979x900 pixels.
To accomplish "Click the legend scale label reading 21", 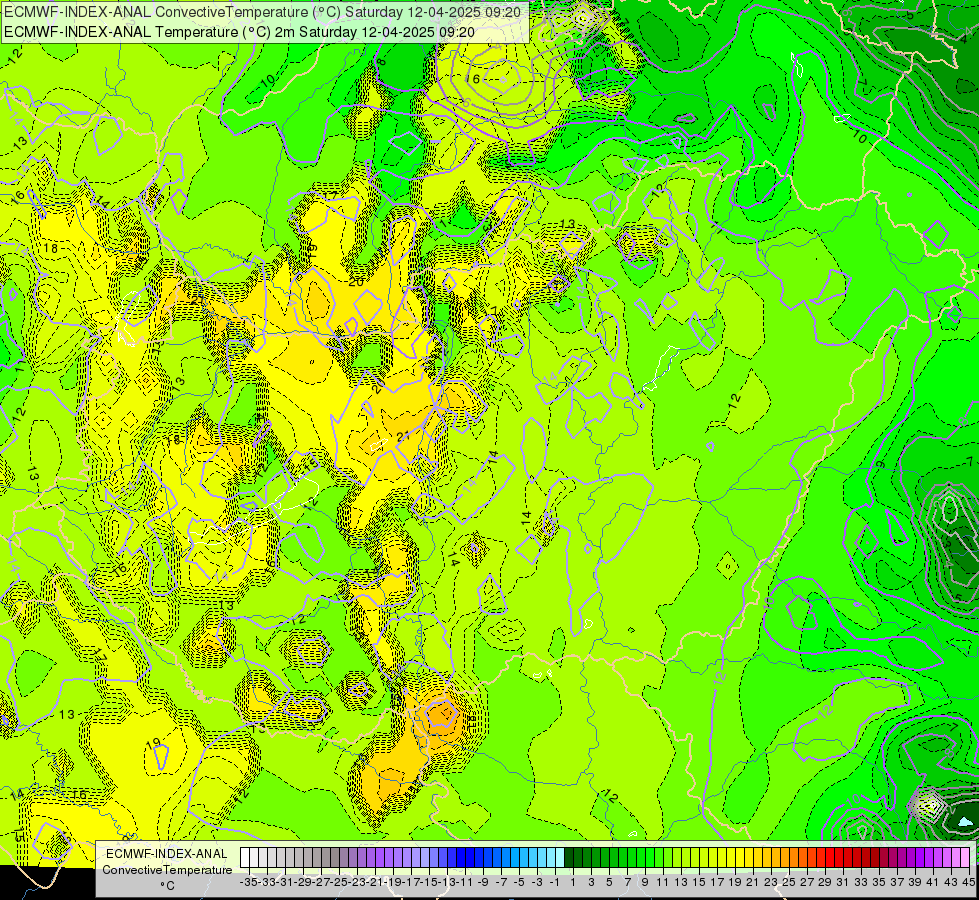I will click(754, 883).
